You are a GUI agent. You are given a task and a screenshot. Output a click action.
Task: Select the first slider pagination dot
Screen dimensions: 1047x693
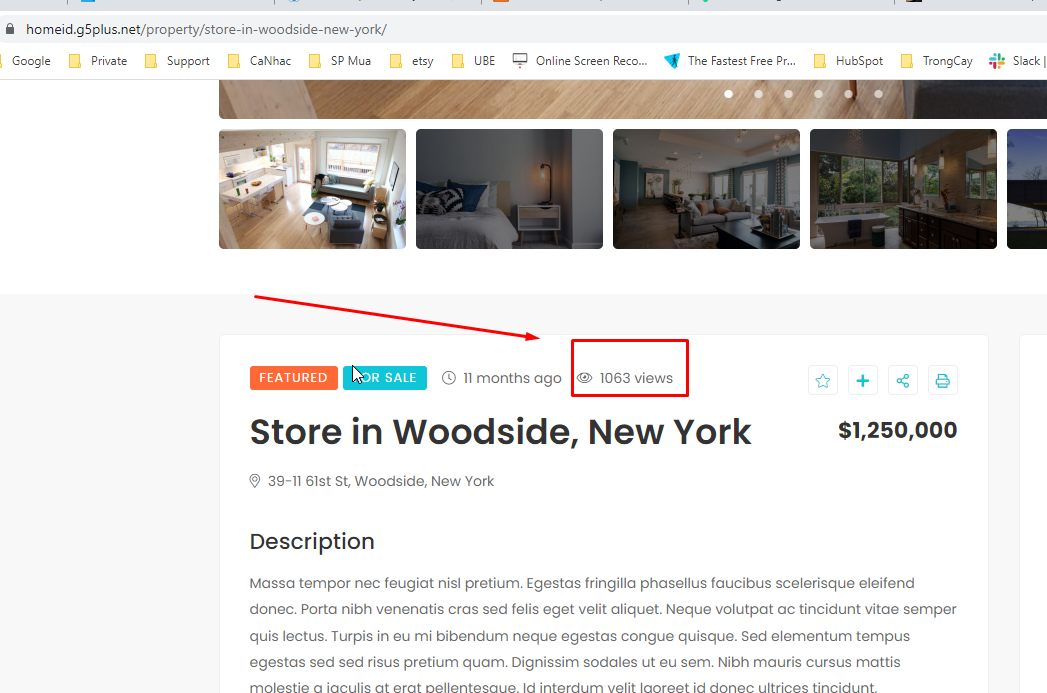(728, 94)
